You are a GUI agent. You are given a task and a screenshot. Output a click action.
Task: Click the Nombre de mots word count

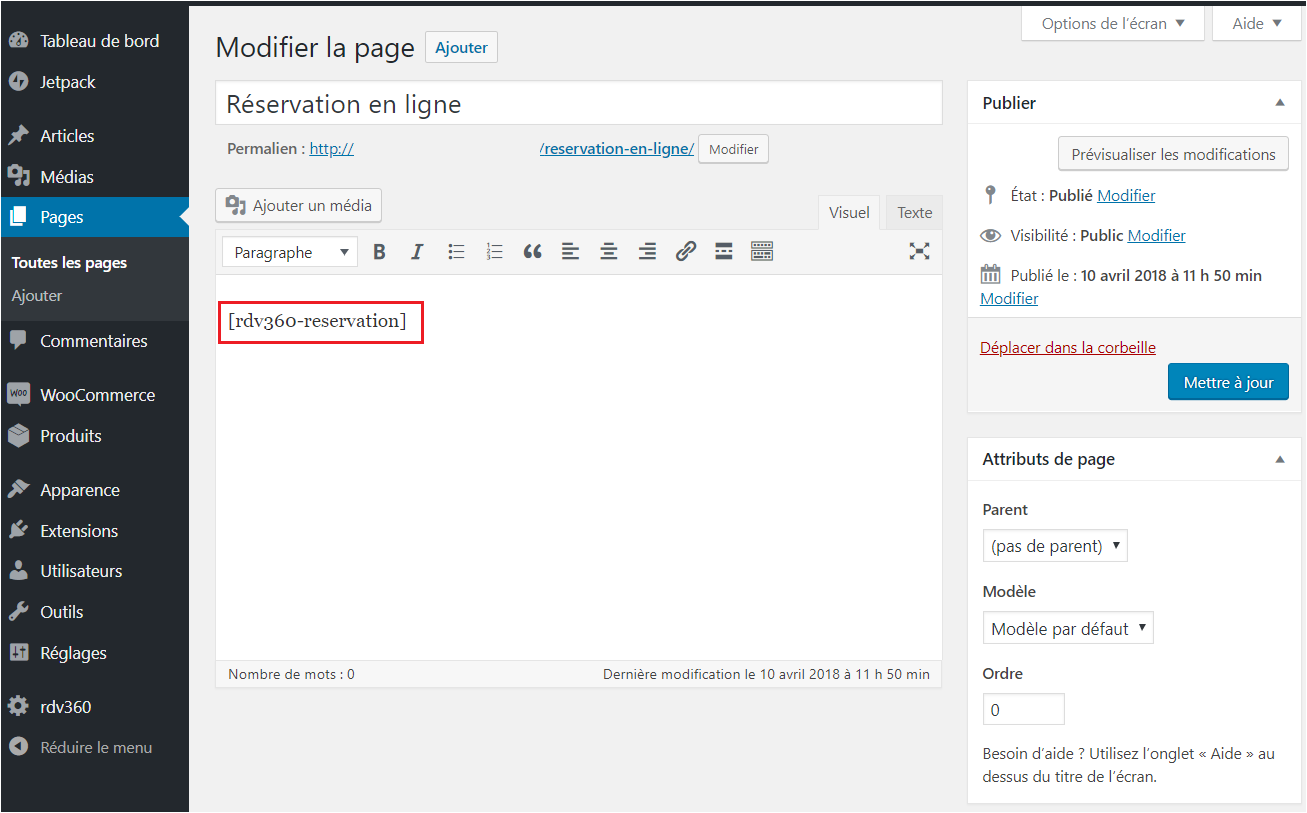pyautogui.click(x=291, y=674)
